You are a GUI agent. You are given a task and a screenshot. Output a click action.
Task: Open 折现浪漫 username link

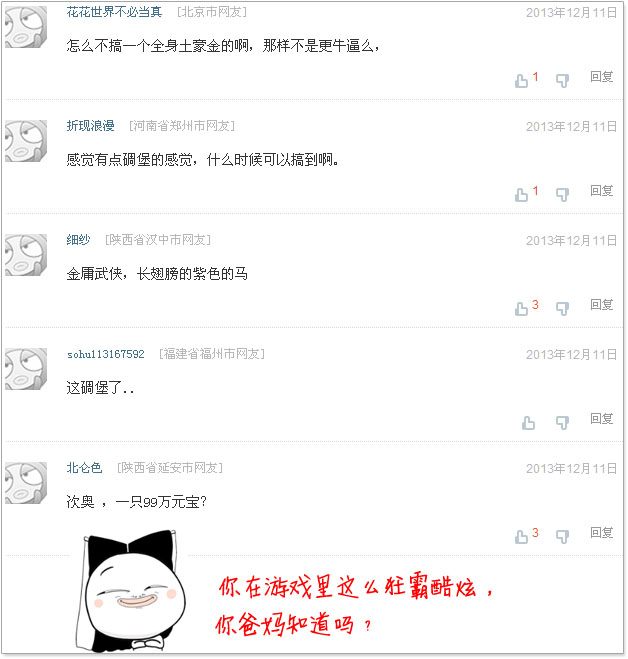pyautogui.click(x=90, y=126)
